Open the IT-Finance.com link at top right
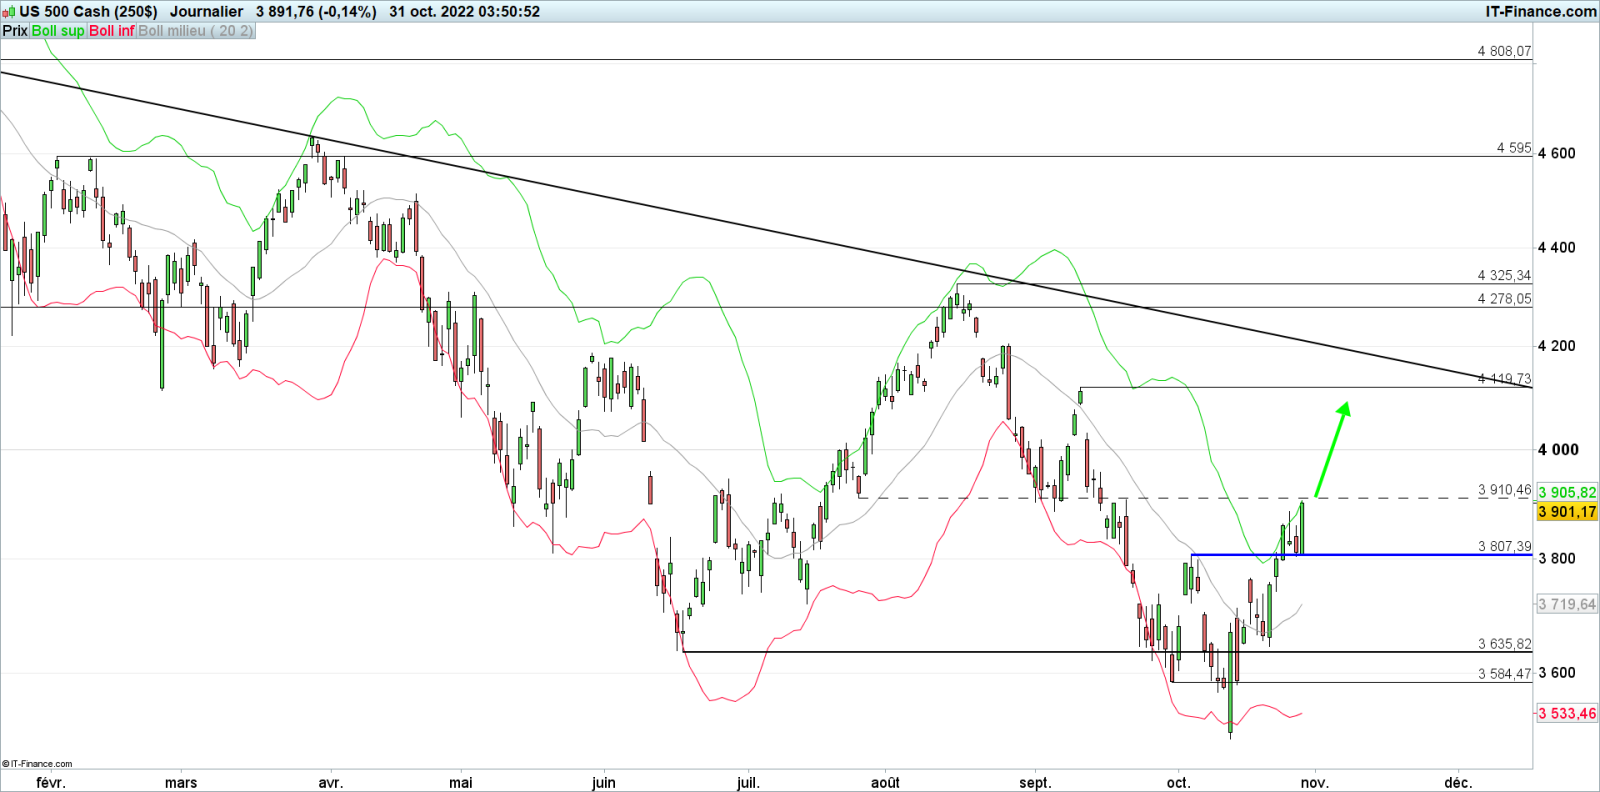1600x792 pixels. [x=1541, y=12]
